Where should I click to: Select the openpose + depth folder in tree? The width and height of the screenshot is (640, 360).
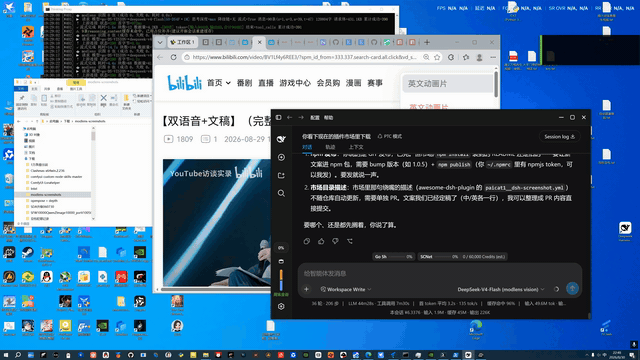pyautogui.click(x=44, y=201)
